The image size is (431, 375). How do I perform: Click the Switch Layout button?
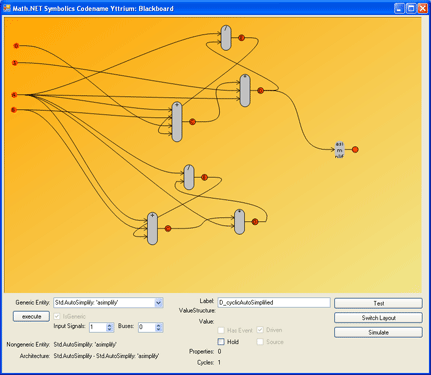[378, 318]
